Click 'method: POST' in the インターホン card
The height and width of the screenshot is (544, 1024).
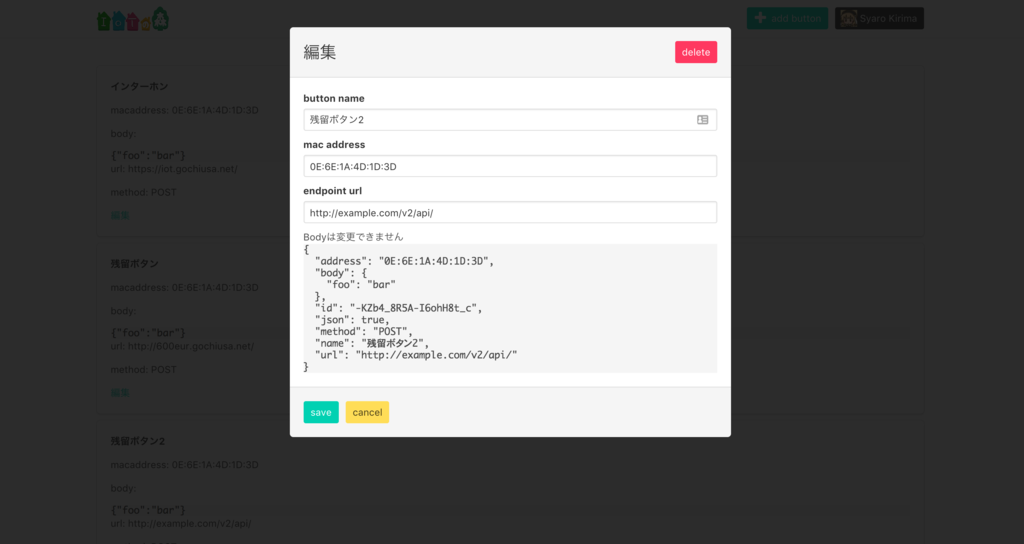pos(144,192)
